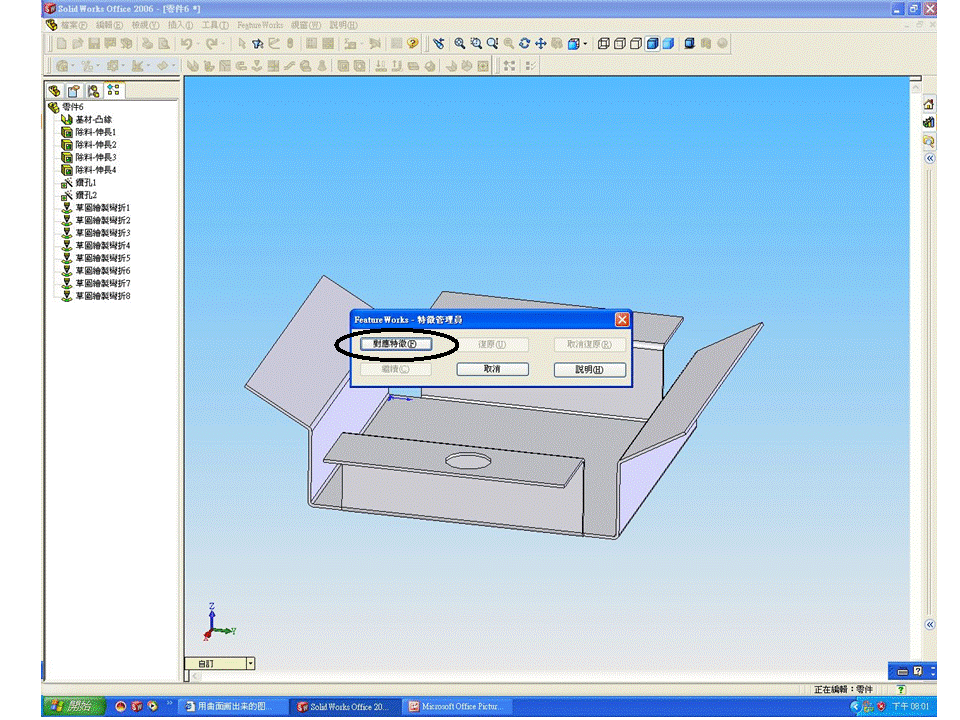Click the 說明(H) button in FeatureWorks dialog
Image resolution: width=960 pixels, height=720 pixels.
(x=590, y=369)
